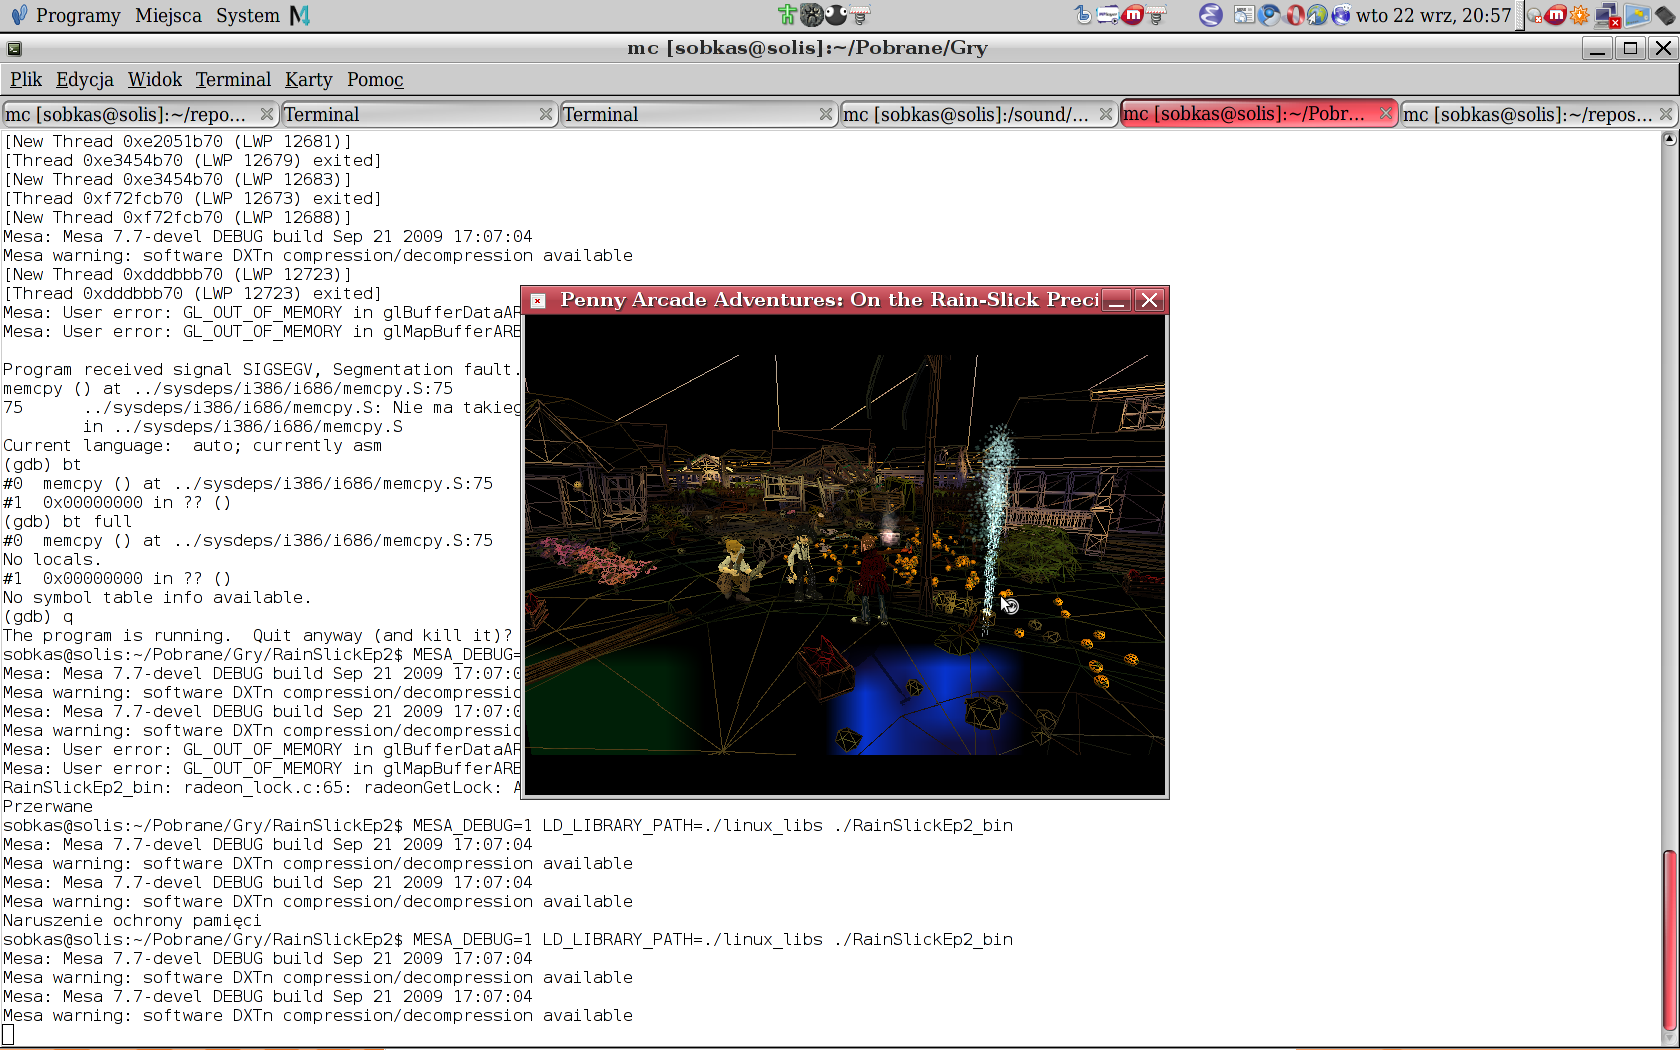Close the first mc ~/repo tab

[x=266, y=114]
